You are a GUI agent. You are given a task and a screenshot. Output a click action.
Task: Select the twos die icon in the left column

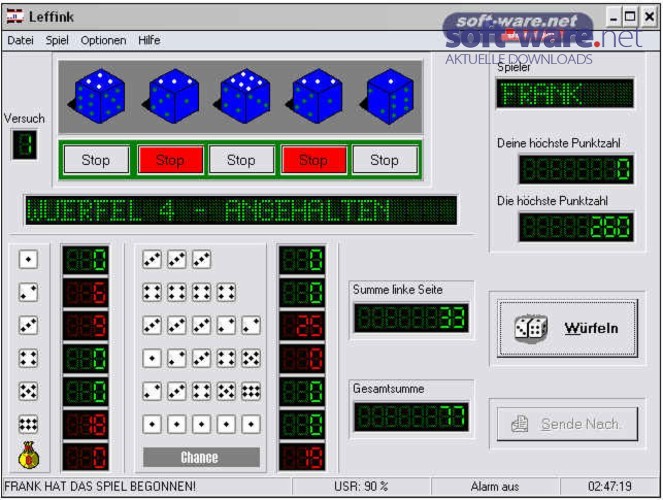pos(28,292)
